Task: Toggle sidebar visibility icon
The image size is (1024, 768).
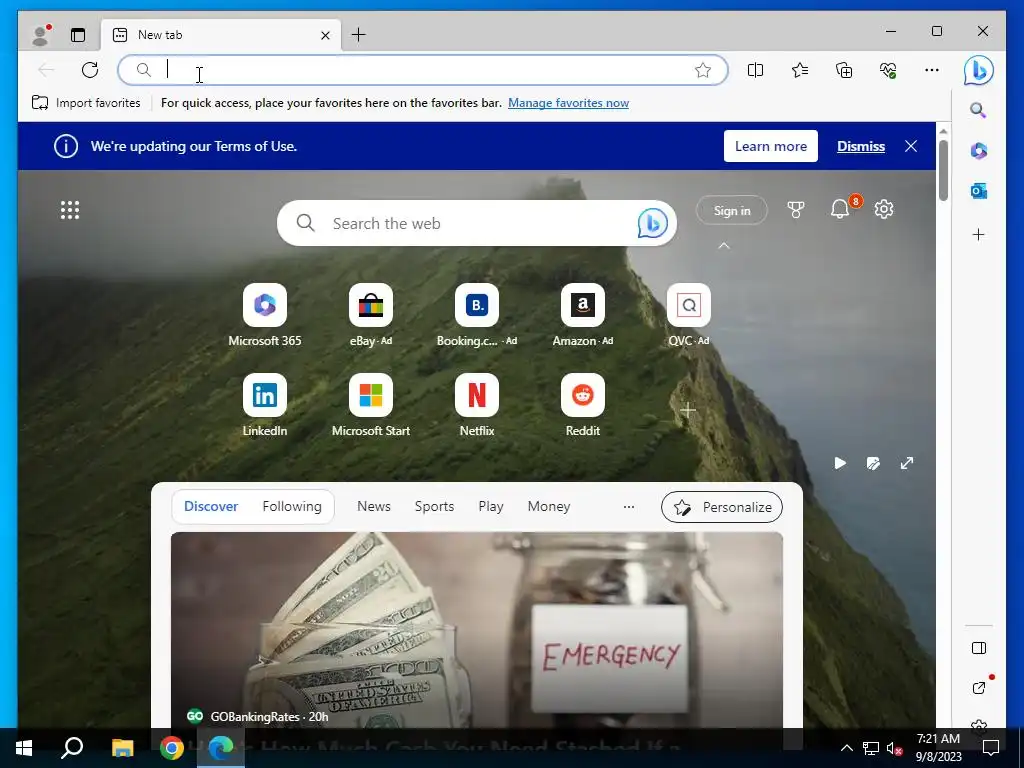Action: (x=978, y=648)
